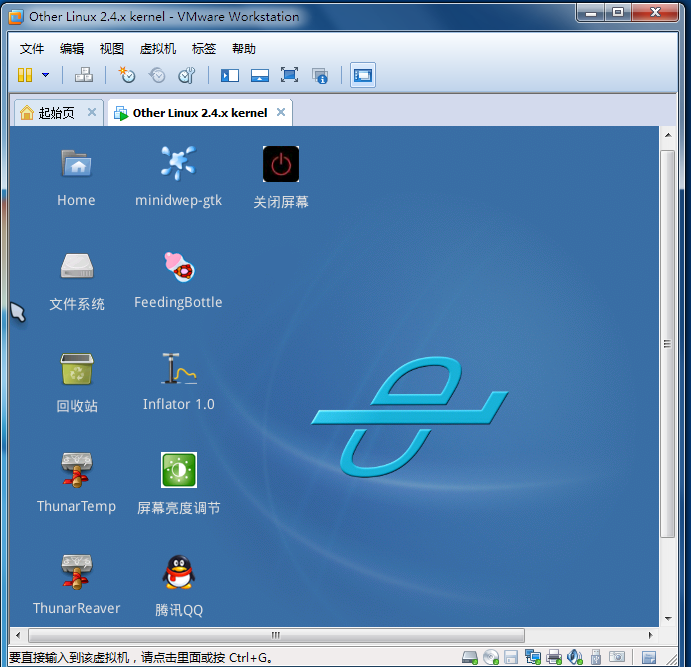The width and height of the screenshot is (691, 667).
Task: Revert to the previous snapshot
Action: pos(157,75)
